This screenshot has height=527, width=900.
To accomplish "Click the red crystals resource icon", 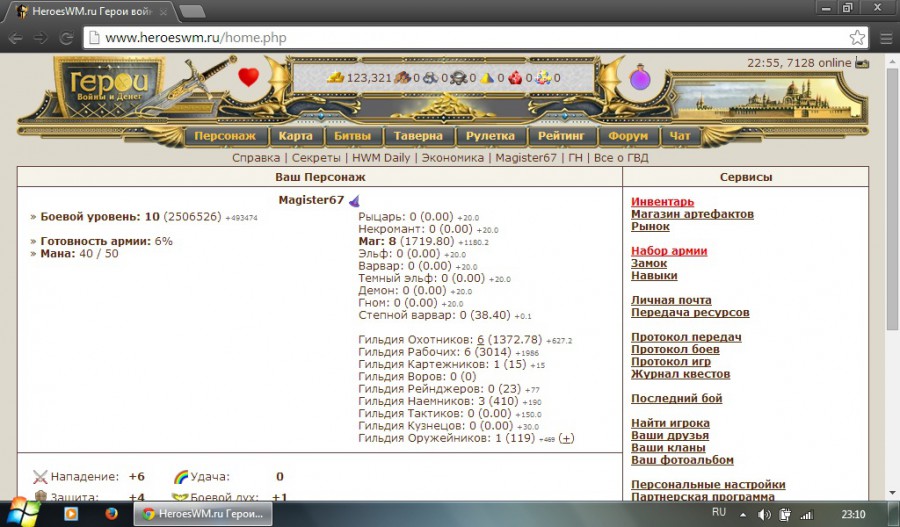I will point(515,78).
